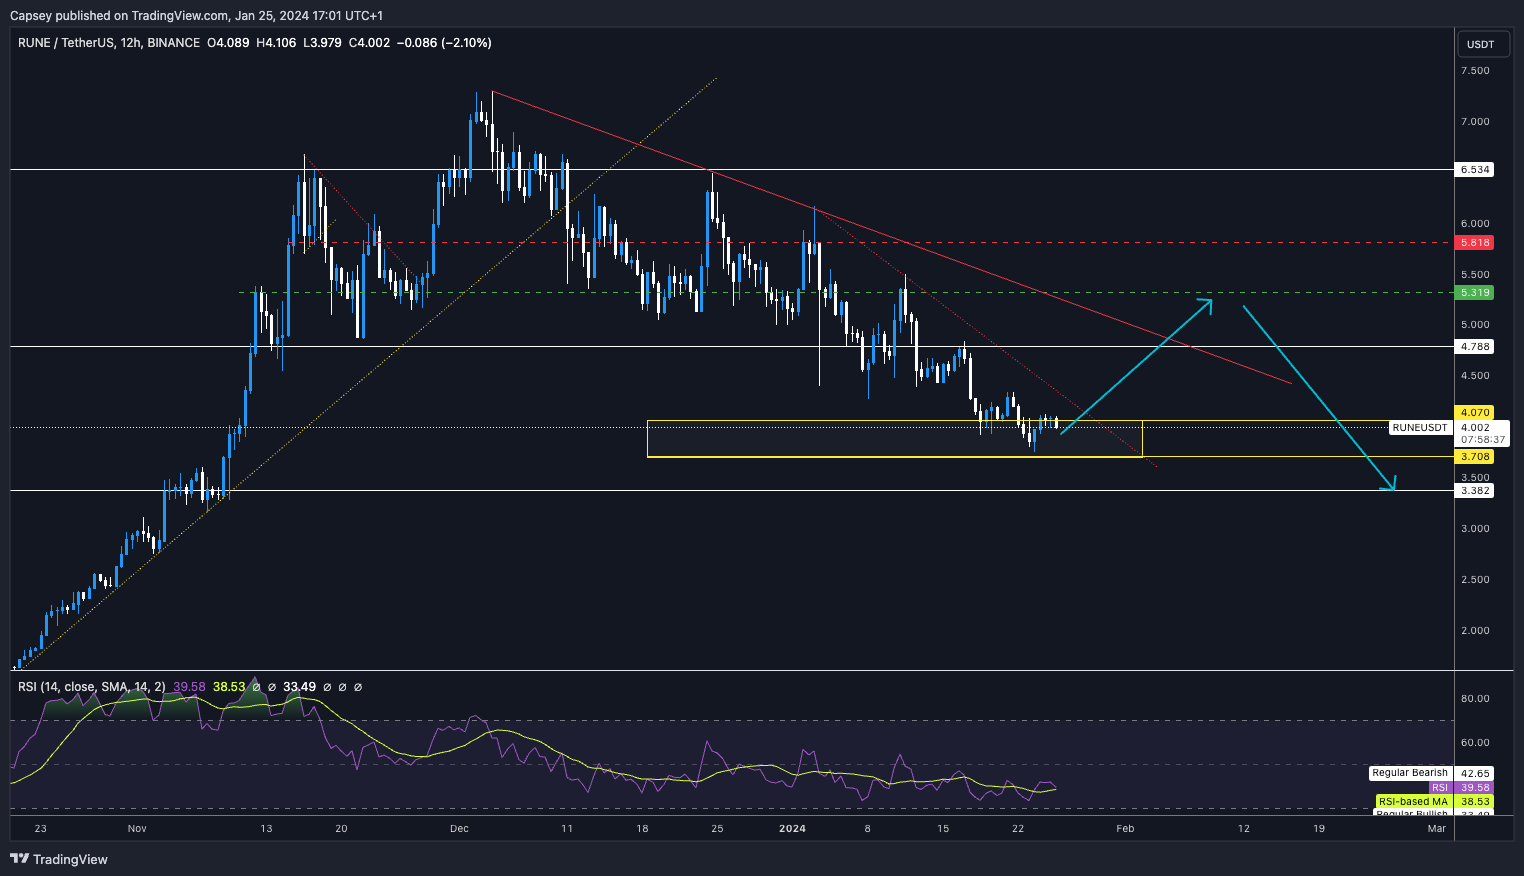Click the 25 date label on time axis
Image resolution: width=1524 pixels, height=876 pixels.
click(717, 829)
